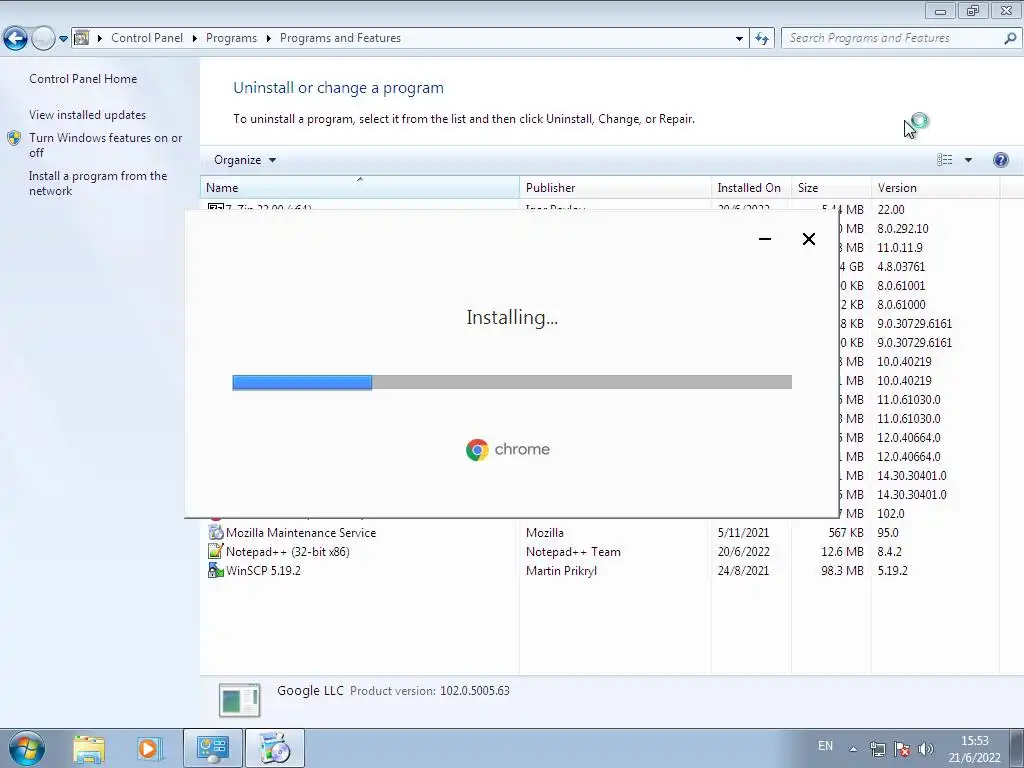Click the search magnifier icon

[x=1010, y=39]
